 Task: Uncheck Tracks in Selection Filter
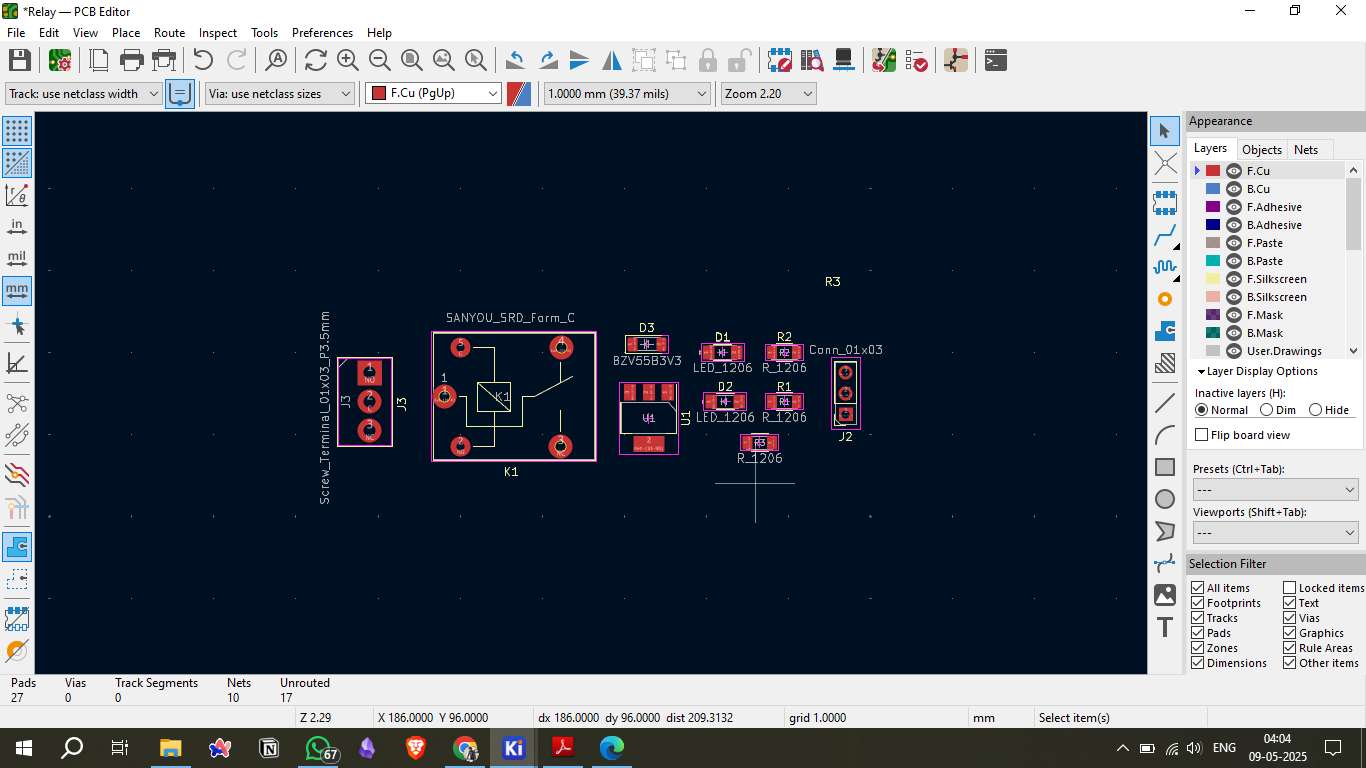coord(1198,618)
